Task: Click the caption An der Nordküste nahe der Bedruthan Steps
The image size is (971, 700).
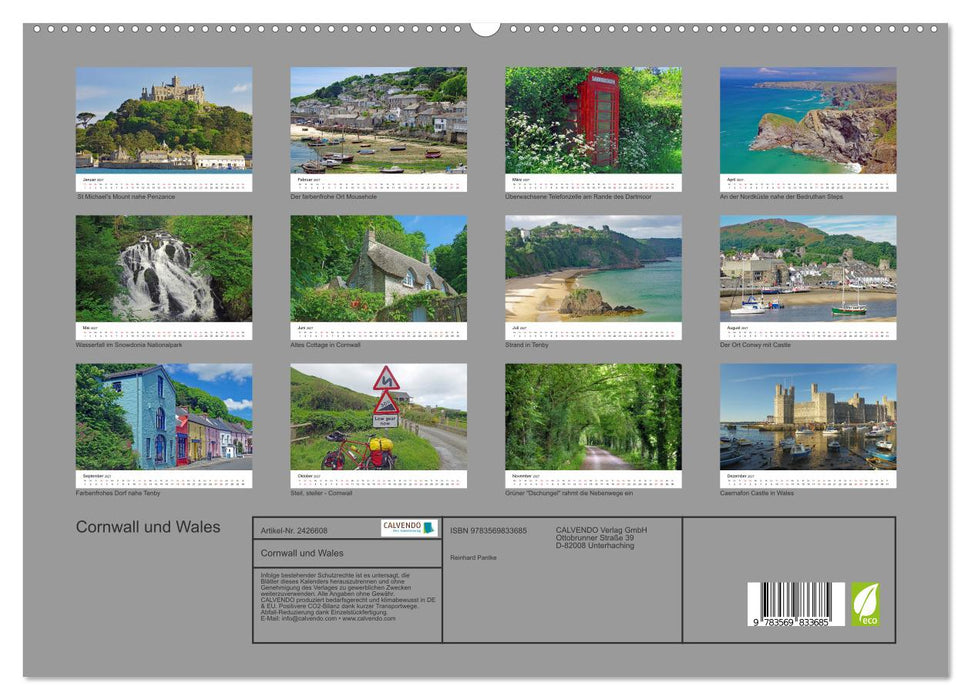Action: coord(782,197)
